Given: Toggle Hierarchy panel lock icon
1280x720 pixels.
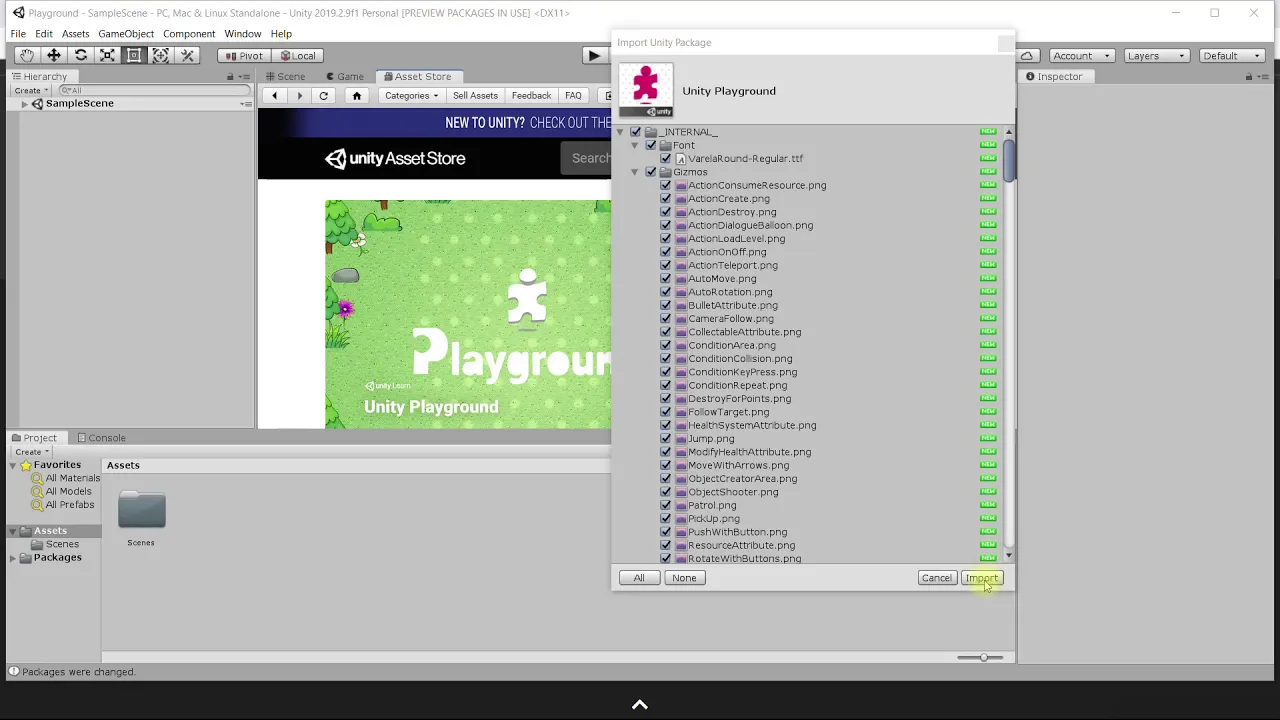Looking at the screenshot, I should pyautogui.click(x=230, y=77).
